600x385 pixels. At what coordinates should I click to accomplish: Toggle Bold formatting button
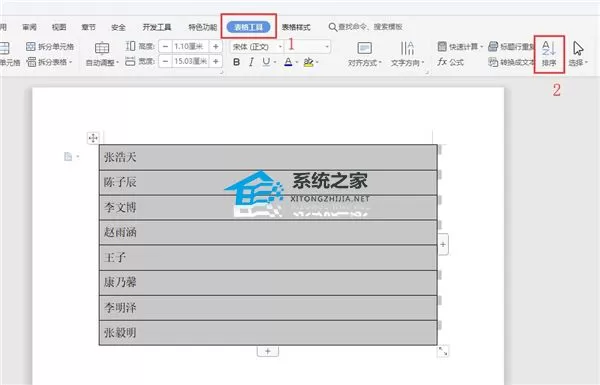pyautogui.click(x=236, y=62)
